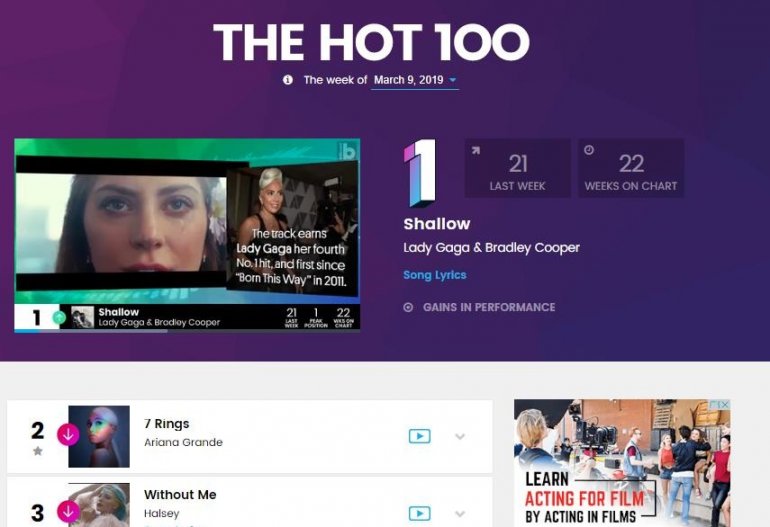770x527 pixels.
Task: Click the pink down arrow beside Without Me
Action: (68, 511)
